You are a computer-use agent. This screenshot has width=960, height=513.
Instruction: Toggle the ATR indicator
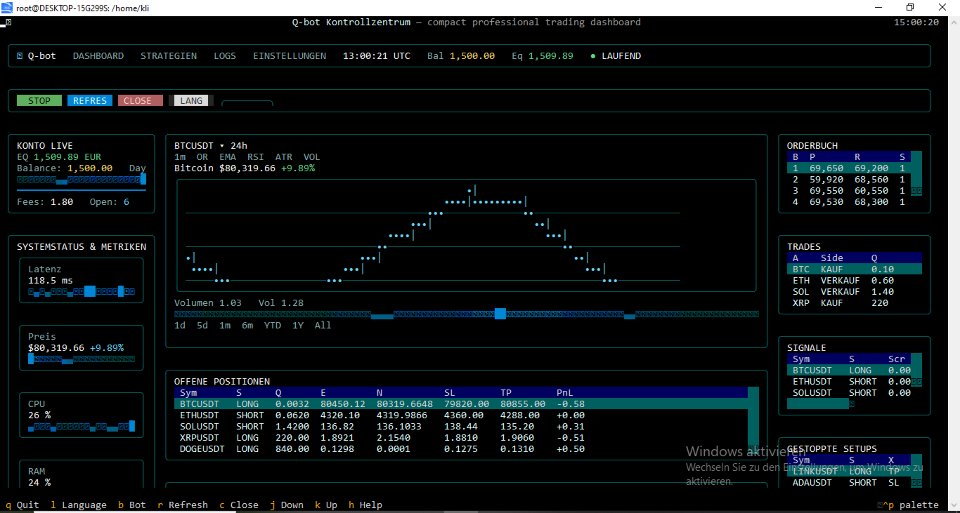[x=284, y=157]
